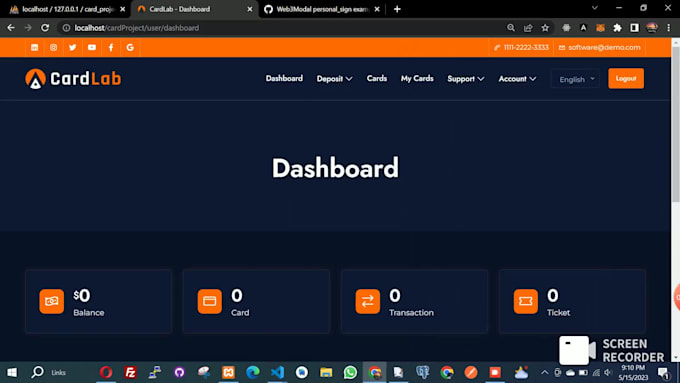Open Opera browser from the taskbar

(106, 372)
